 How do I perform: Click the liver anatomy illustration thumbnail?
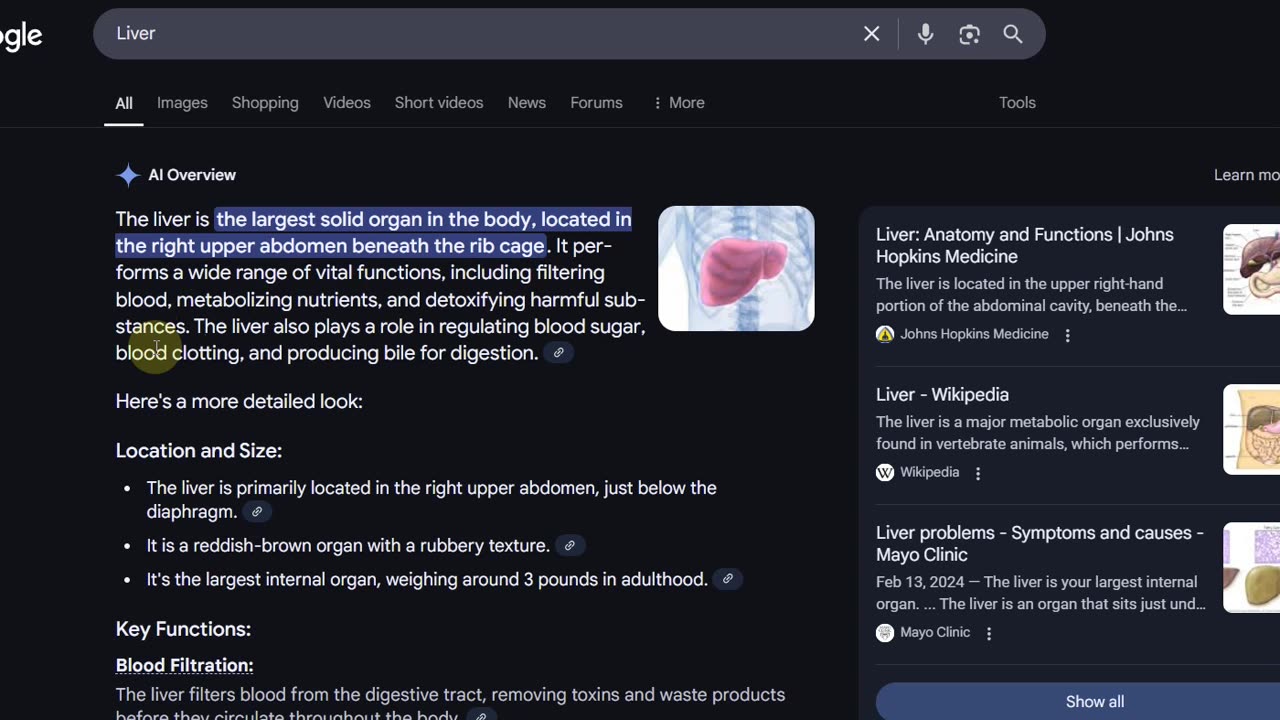(736, 268)
